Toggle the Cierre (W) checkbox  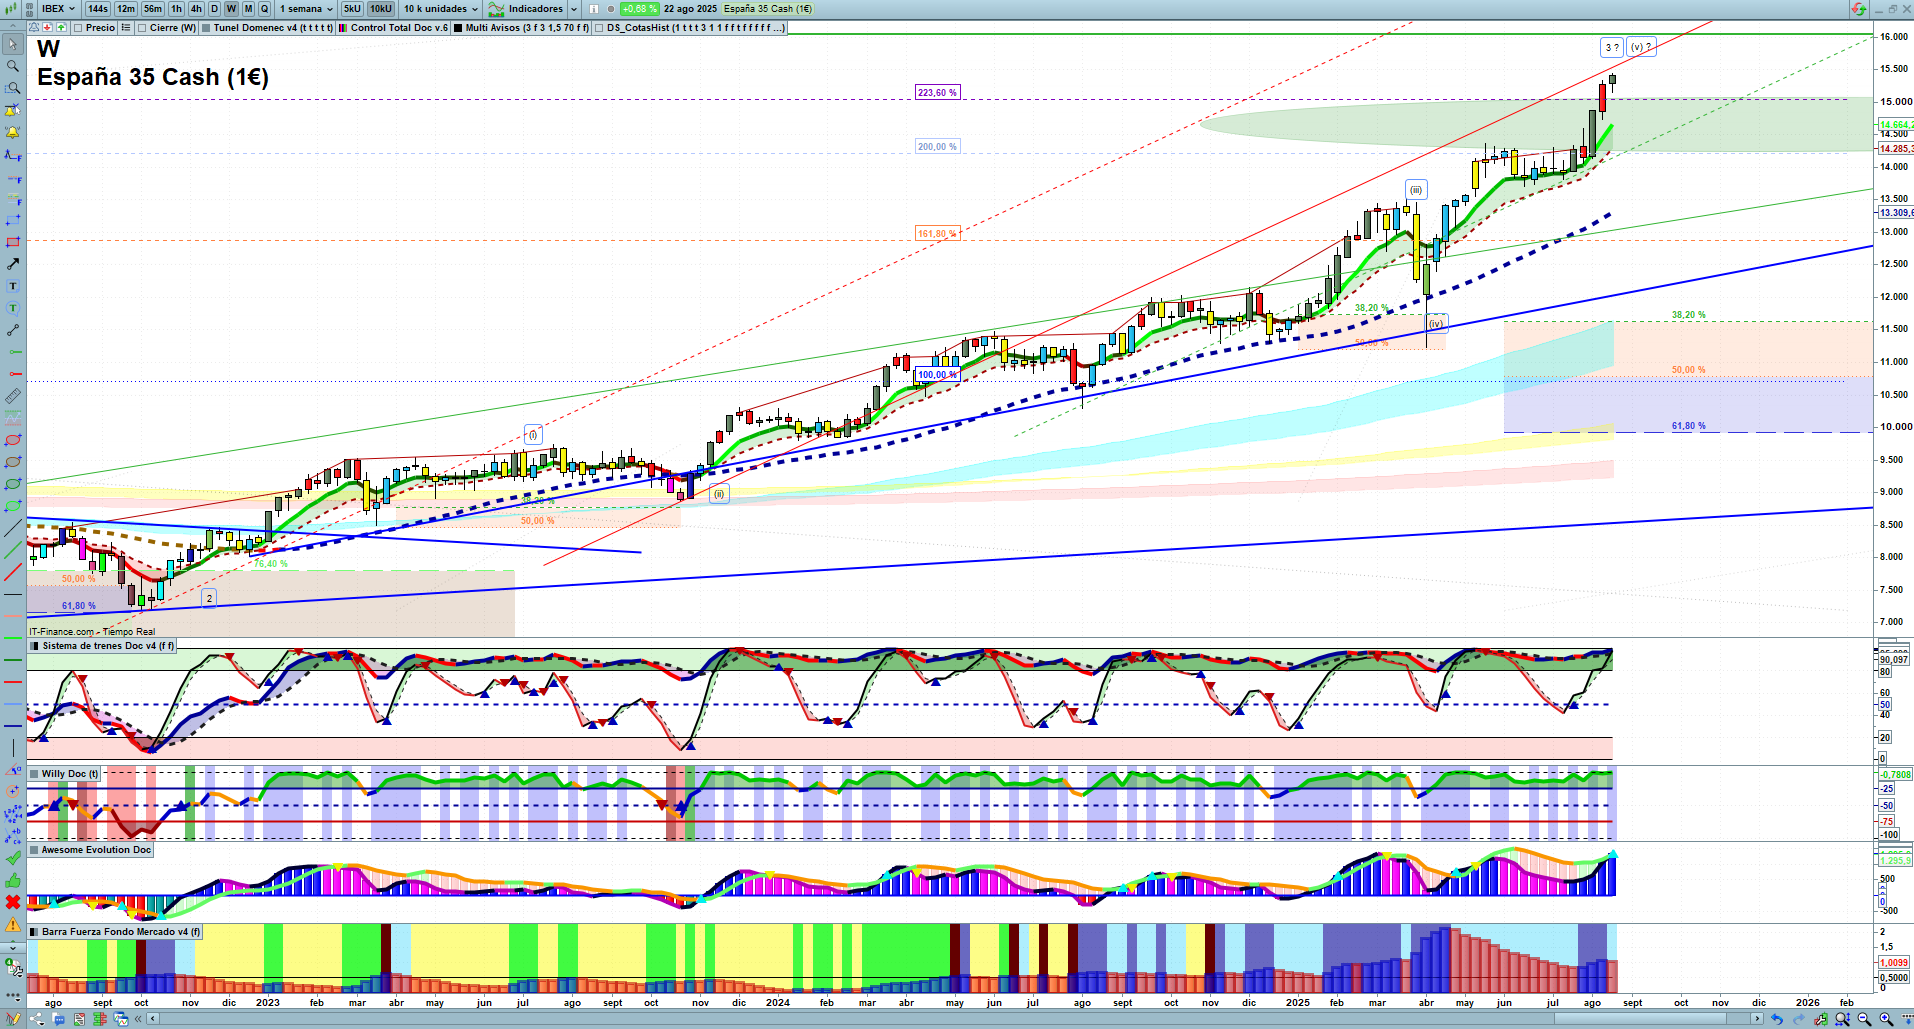pos(142,28)
